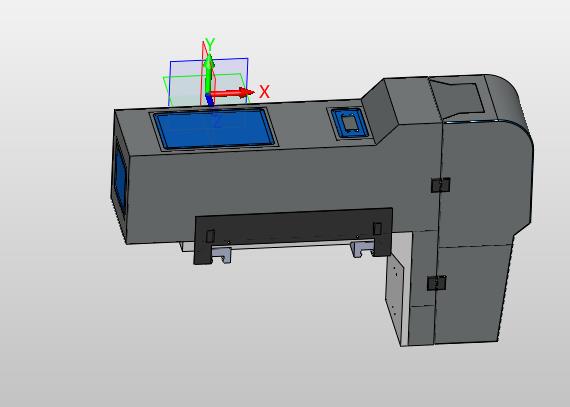Select the upper black clip on vertical seam
Screen dimensions: 570x407
[x=441, y=185]
